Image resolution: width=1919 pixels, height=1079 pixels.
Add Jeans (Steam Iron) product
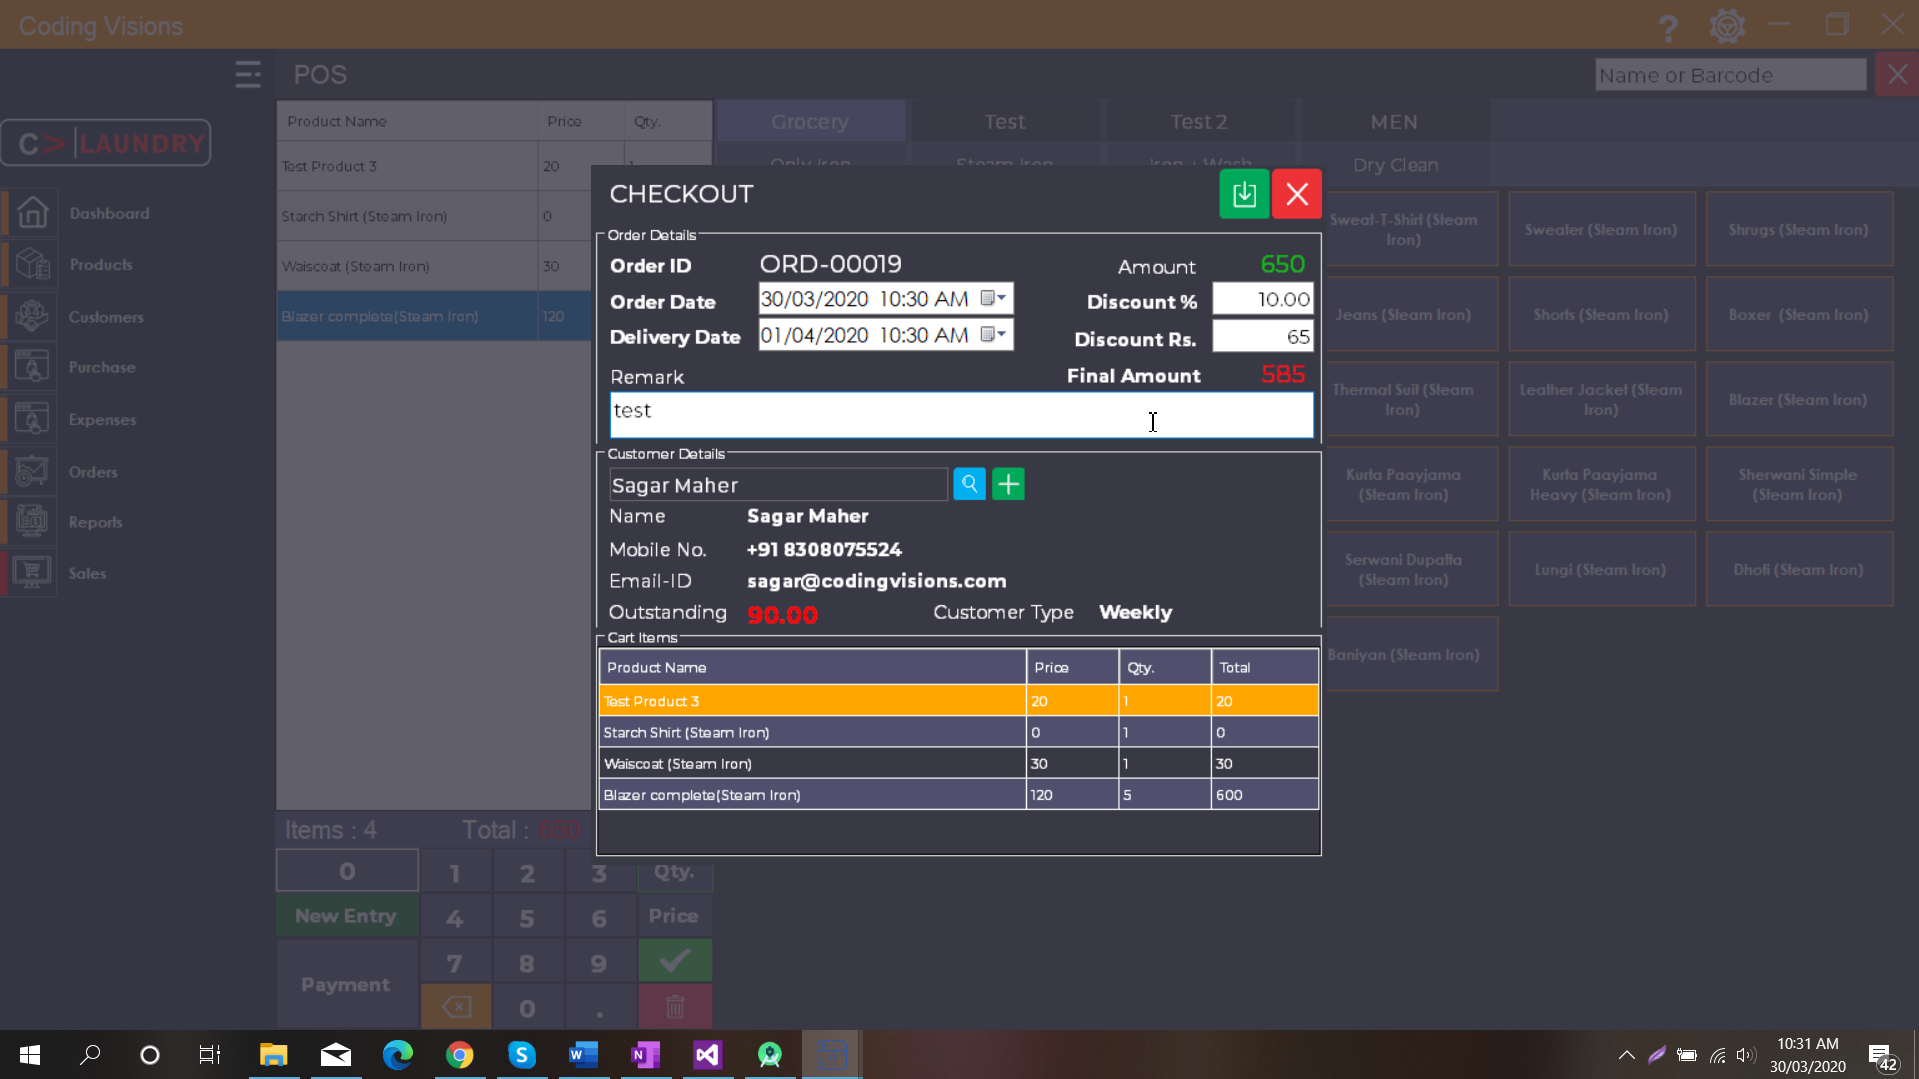1403,314
